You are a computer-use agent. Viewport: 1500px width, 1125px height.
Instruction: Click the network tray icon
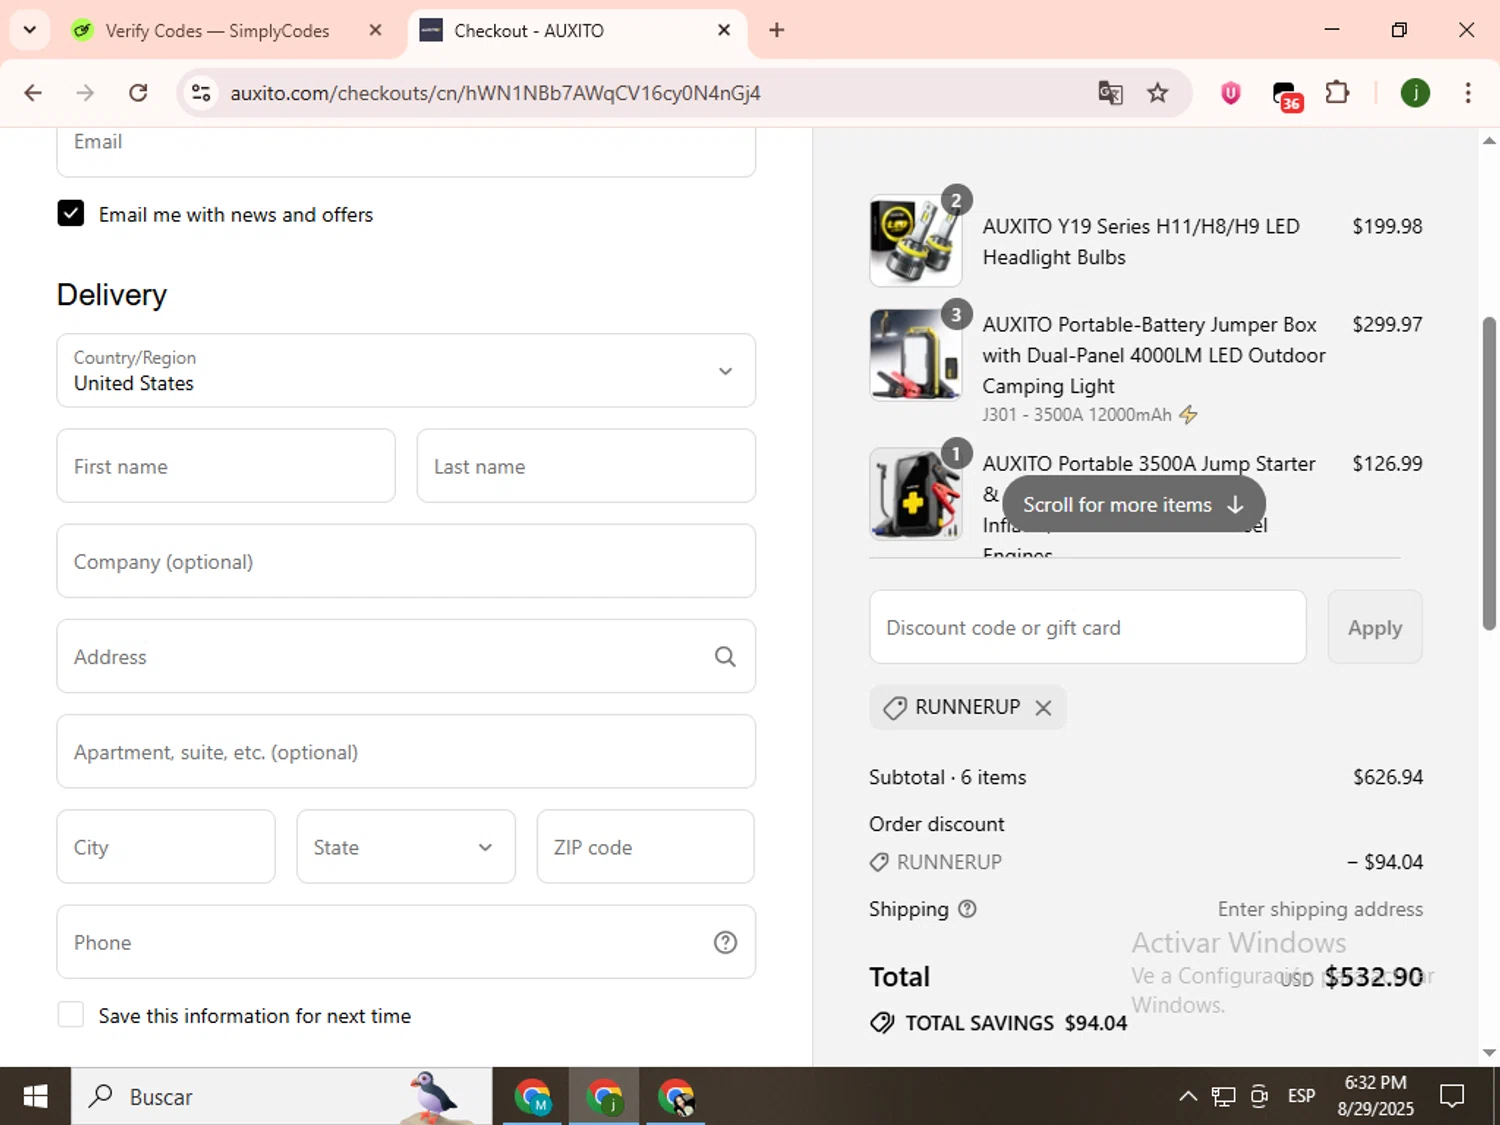(x=1223, y=1096)
